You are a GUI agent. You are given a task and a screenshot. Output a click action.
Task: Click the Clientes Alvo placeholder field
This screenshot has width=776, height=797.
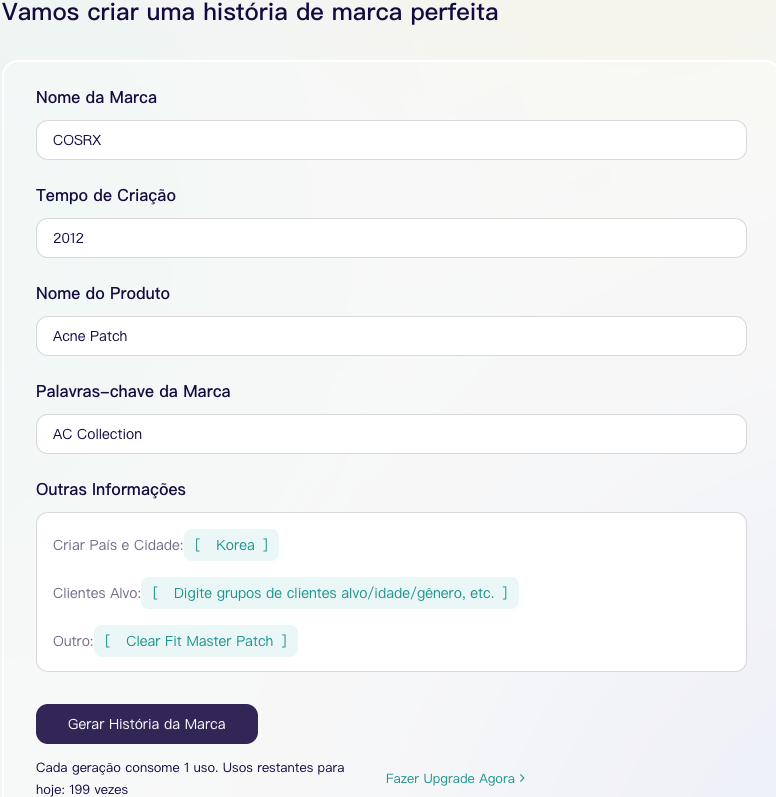click(333, 593)
